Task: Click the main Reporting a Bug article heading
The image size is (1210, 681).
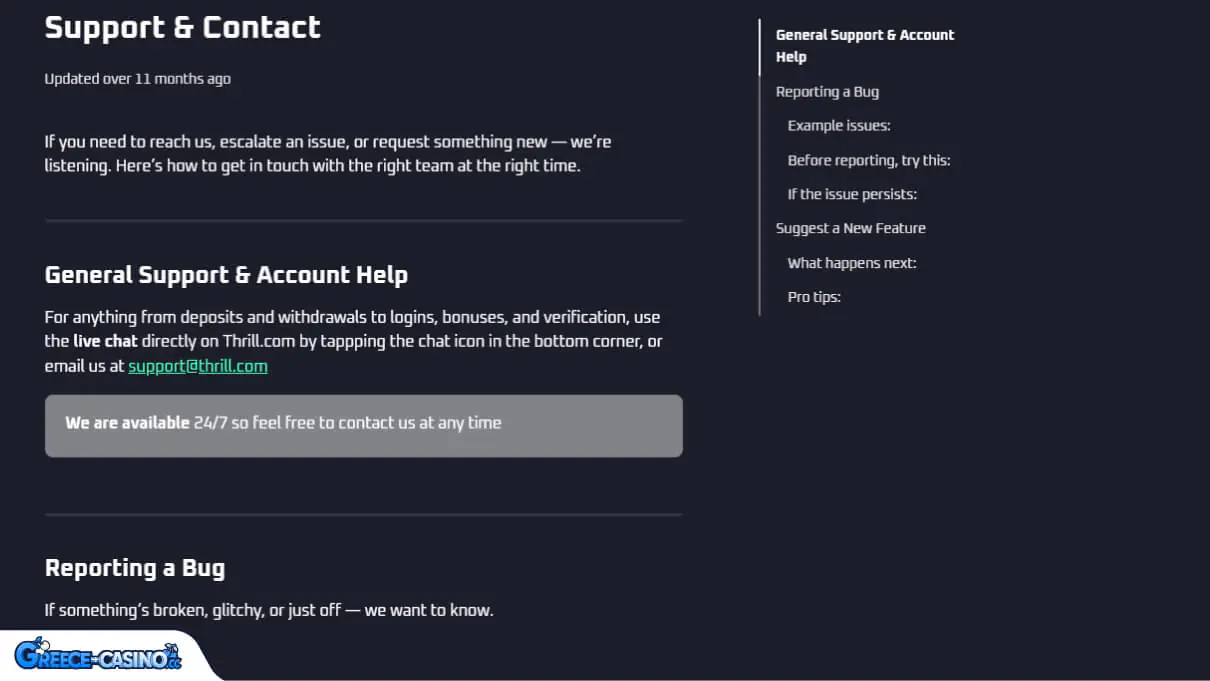Action: pyautogui.click(x=135, y=568)
